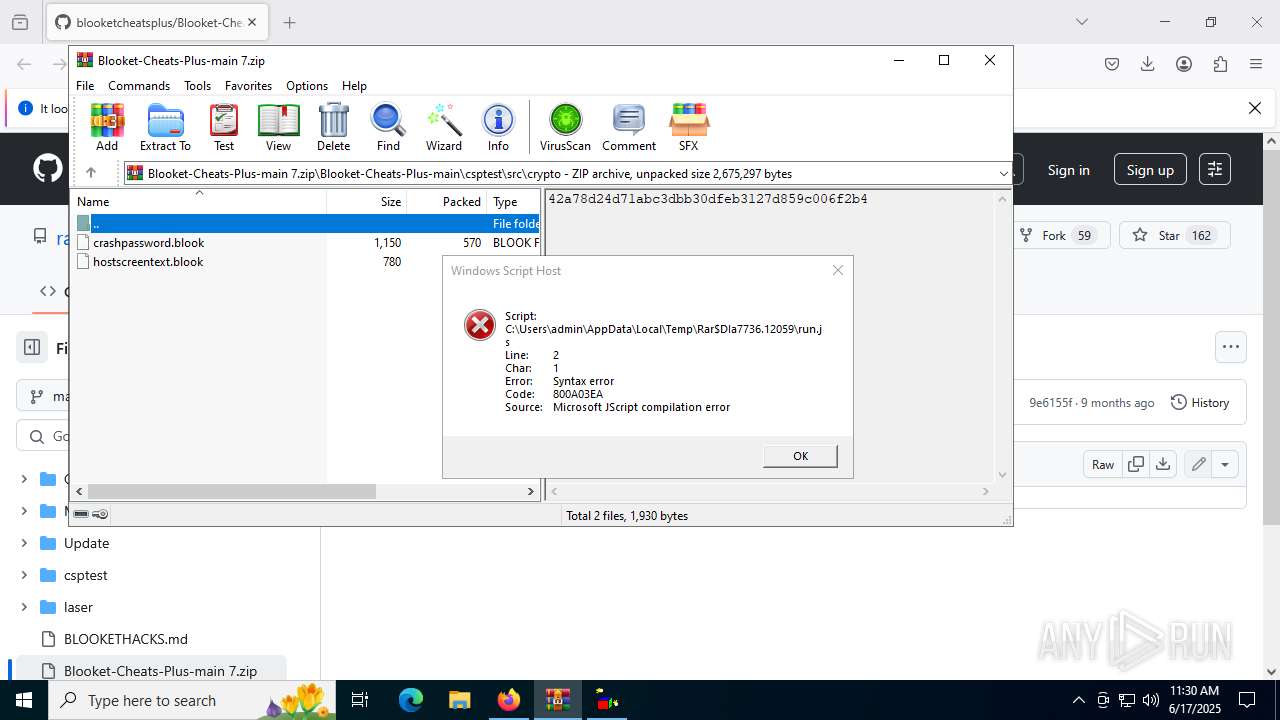This screenshot has height=720, width=1280.
Task: Expand the WinRAR address path dropdown
Action: tap(1004, 174)
